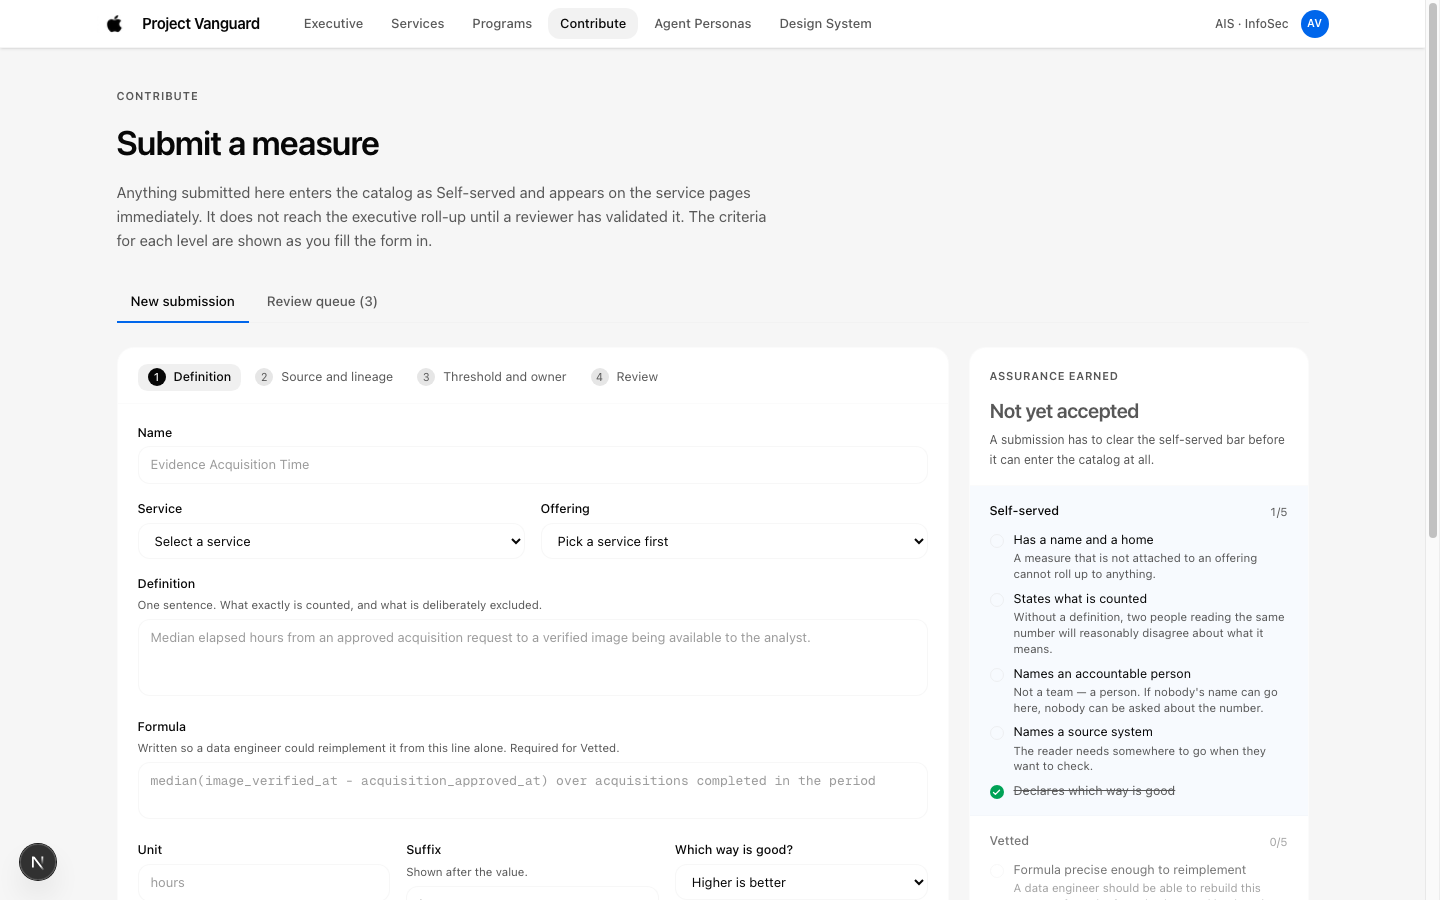This screenshot has width=1440, height=900.
Task: Click the ASSURANCE EARNED label
Action: point(1054,377)
